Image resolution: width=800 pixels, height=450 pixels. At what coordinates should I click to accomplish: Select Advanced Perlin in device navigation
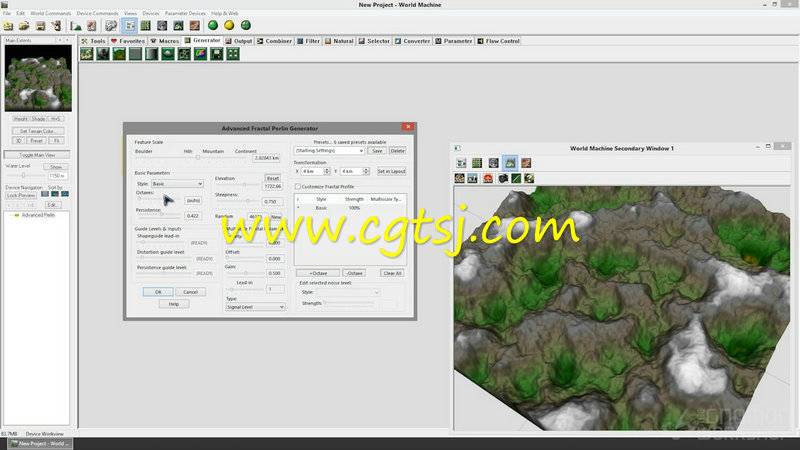click(x=38, y=215)
